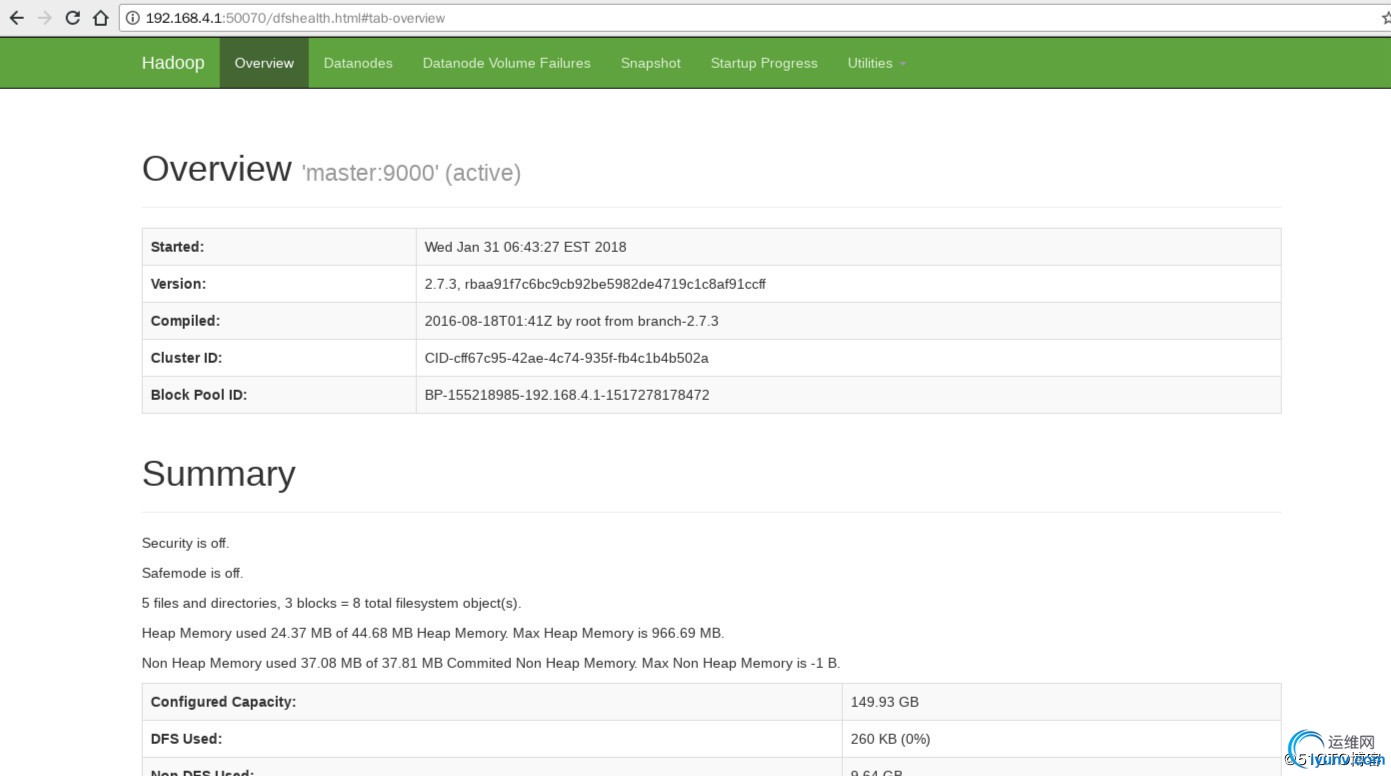Click the Summary heading
The width and height of the screenshot is (1391, 776).
tap(219, 474)
